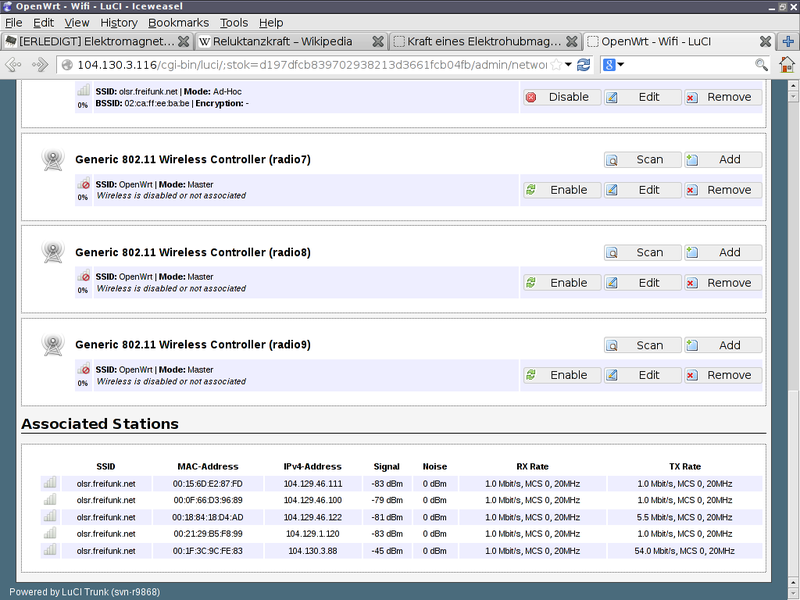The height and width of the screenshot is (600, 800).
Task: Click the signal strength icon for station 00:1F:3C:9C:FE:83
Action: tap(50, 550)
